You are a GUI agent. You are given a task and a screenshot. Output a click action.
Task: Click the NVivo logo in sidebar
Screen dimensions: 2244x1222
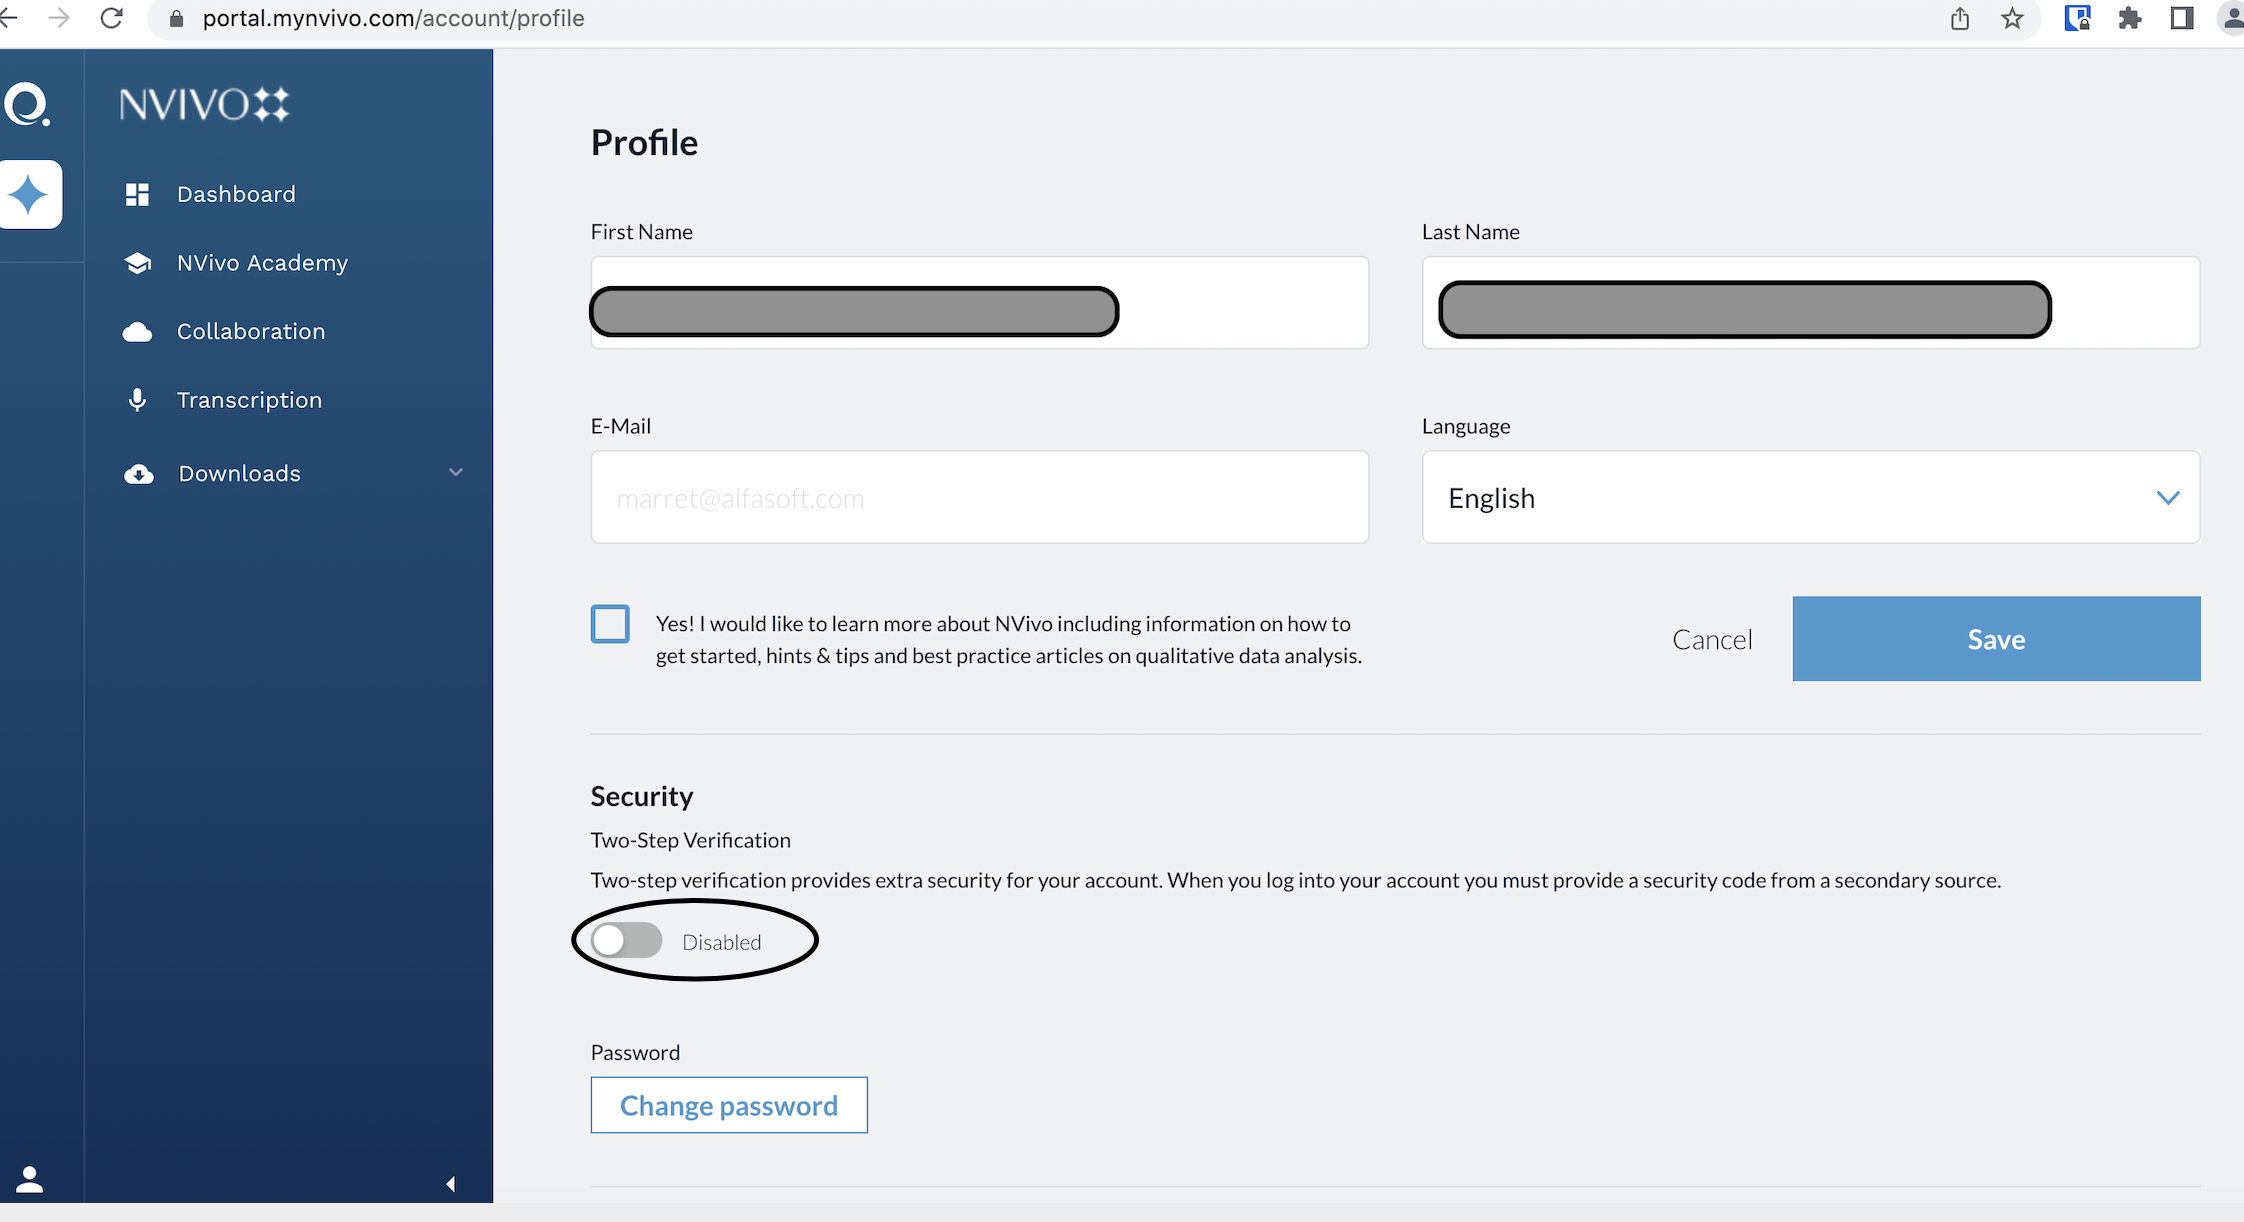tap(205, 104)
